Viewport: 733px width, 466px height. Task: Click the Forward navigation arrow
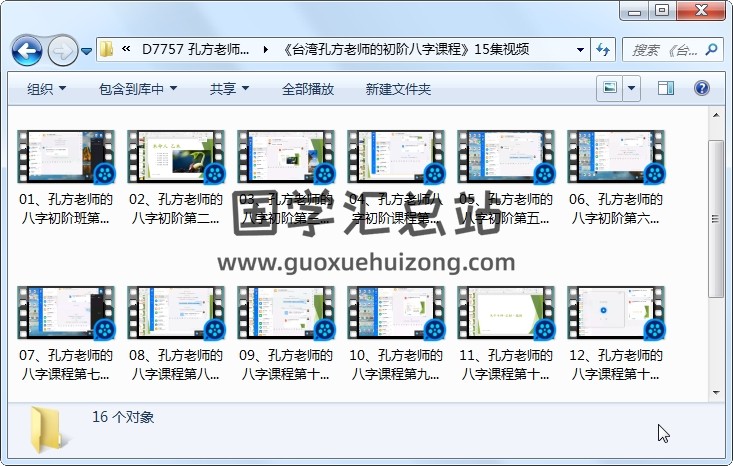tap(62, 50)
